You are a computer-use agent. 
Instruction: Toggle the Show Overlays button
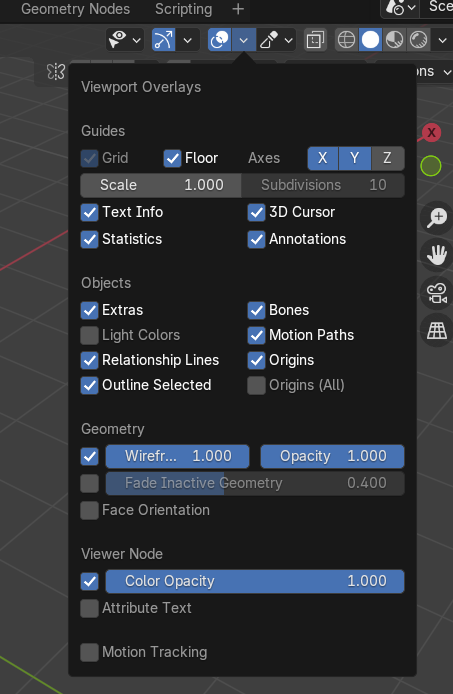(x=220, y=40)
